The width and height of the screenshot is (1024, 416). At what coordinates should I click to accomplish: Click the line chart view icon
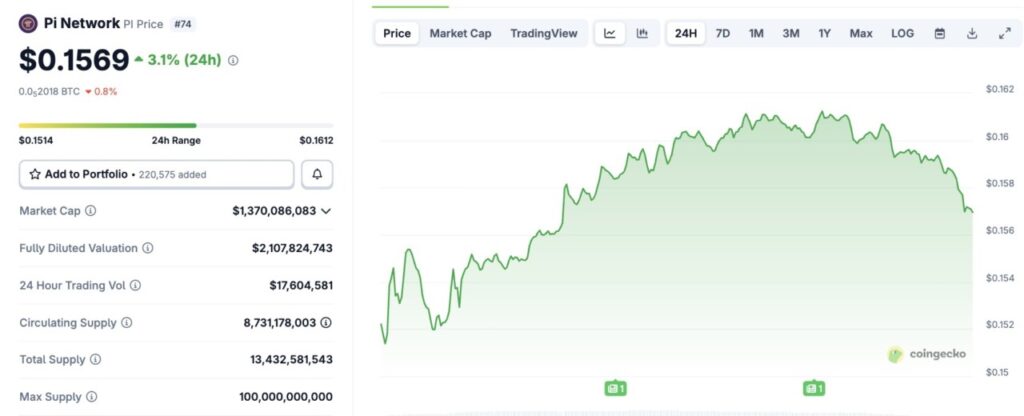click(609, 33)
